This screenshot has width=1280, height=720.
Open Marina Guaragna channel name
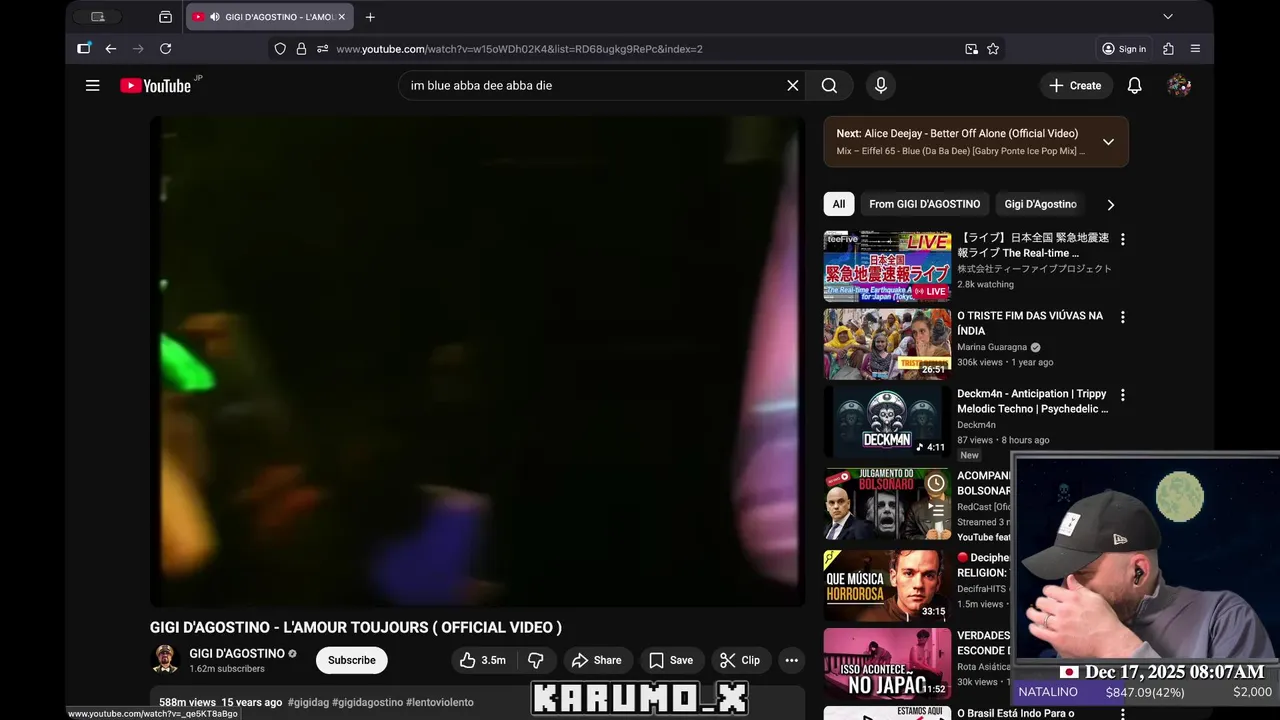point(991,347)
